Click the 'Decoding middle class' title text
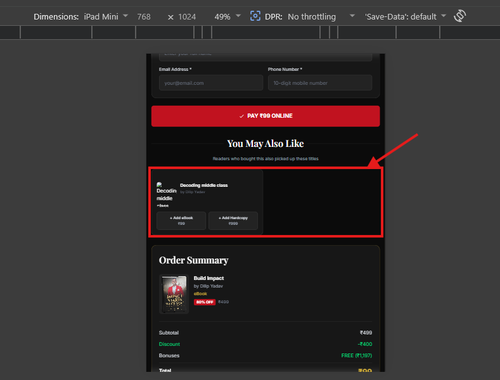Image resolution: width=500 pixels, height=380 pixels. (x=204, y=185)
